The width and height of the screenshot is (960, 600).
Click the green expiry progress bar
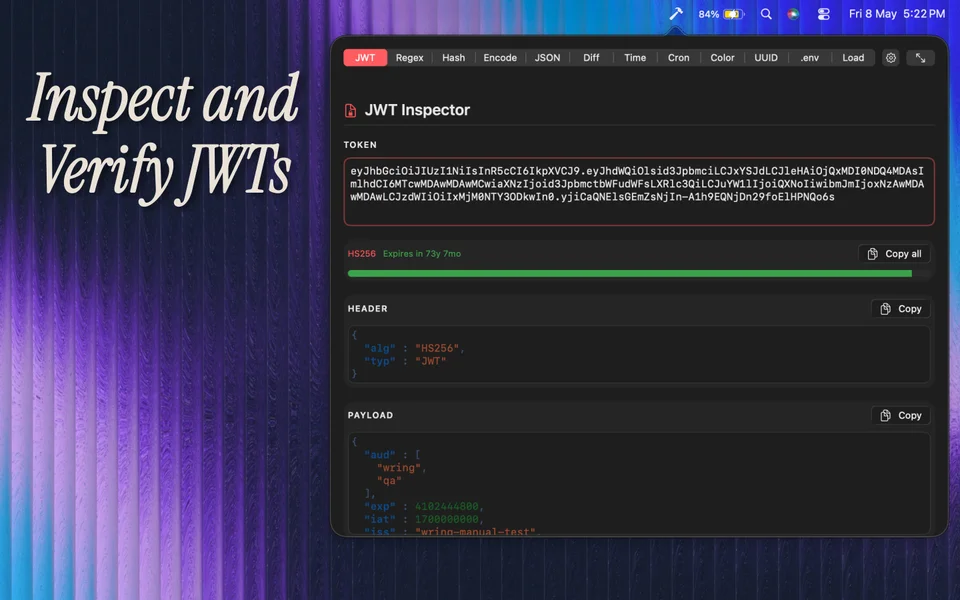coord(629,274)
